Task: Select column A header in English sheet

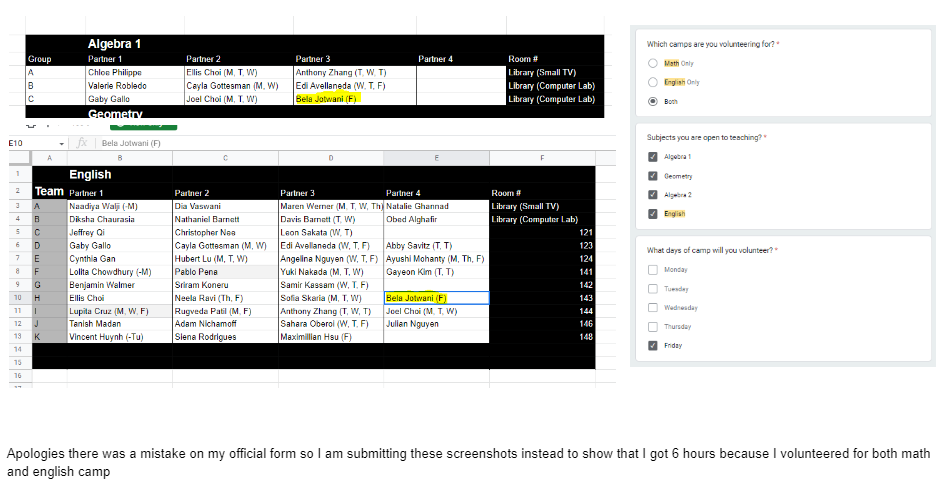Action: click(49, 158)
